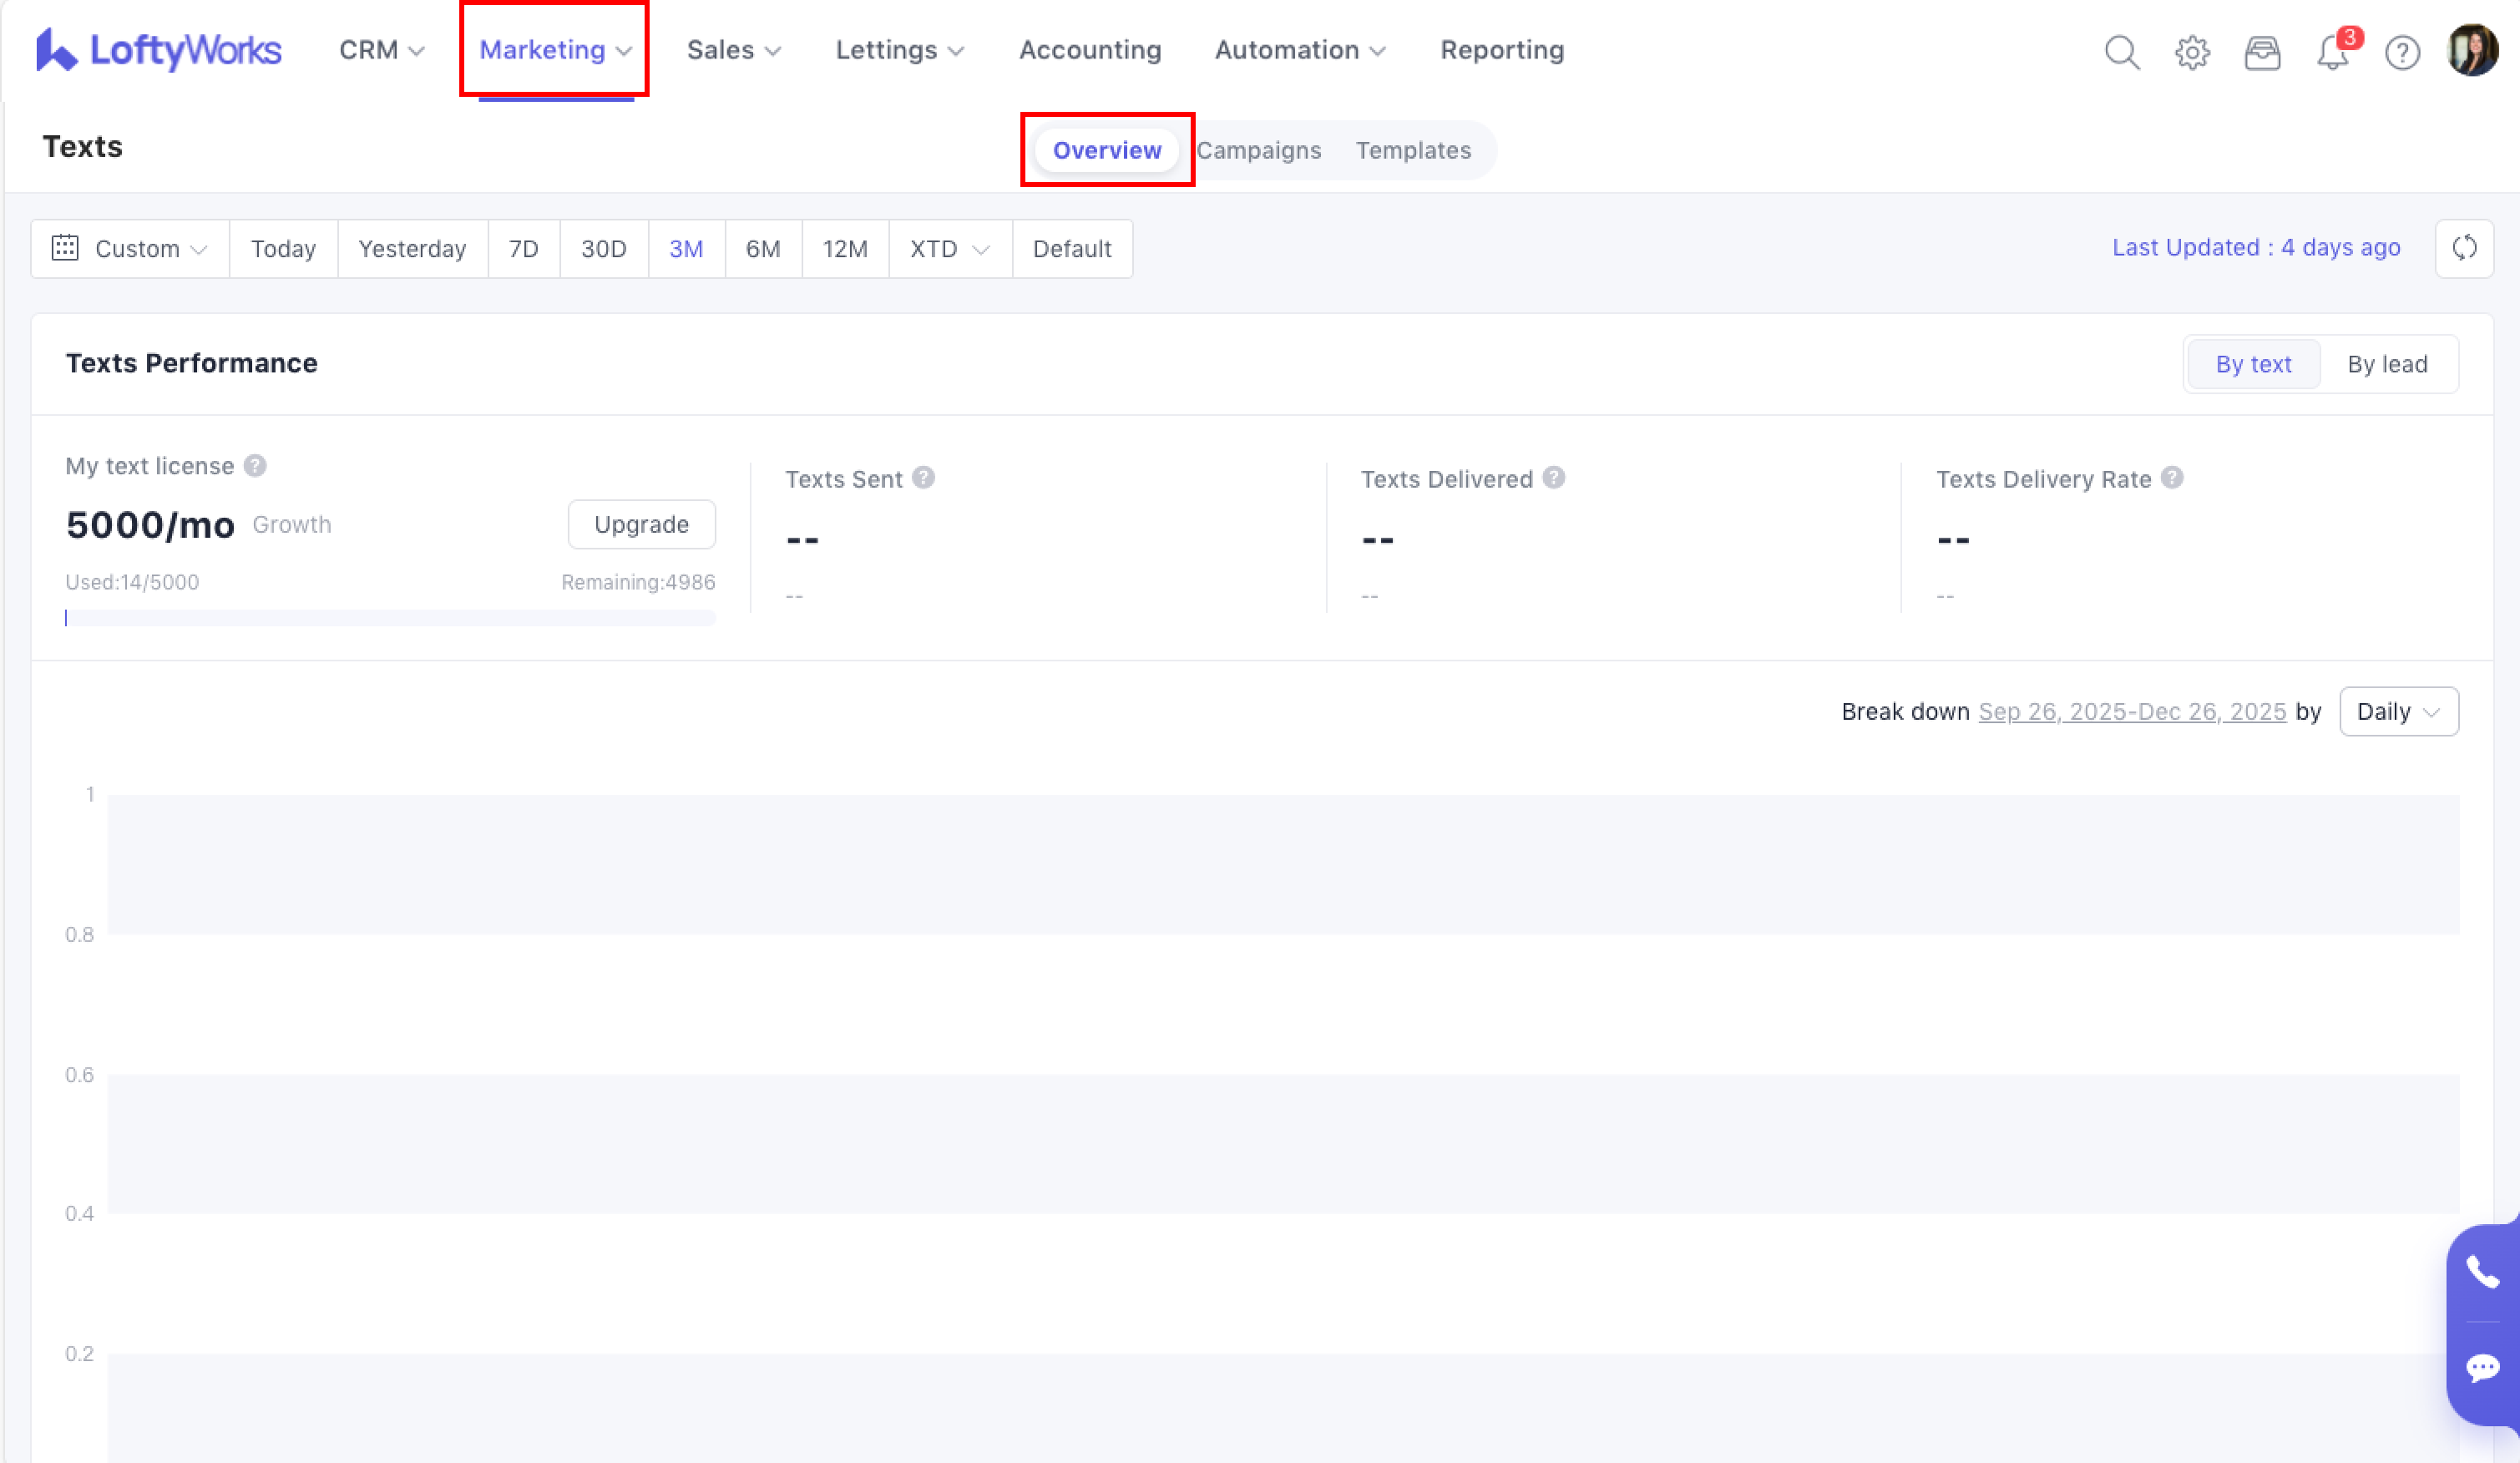Switch to the Campaigns tab
The height and width of the screenshot is (1463, 2520).
pos(1258,150)
